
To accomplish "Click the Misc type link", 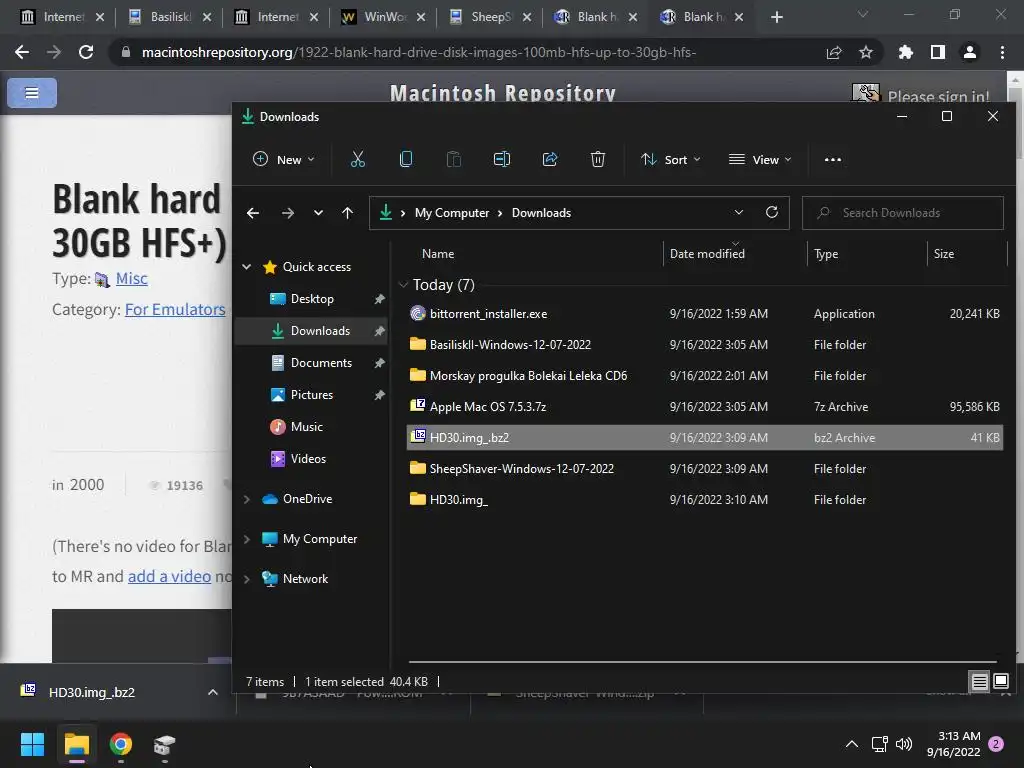I will 131,279.
